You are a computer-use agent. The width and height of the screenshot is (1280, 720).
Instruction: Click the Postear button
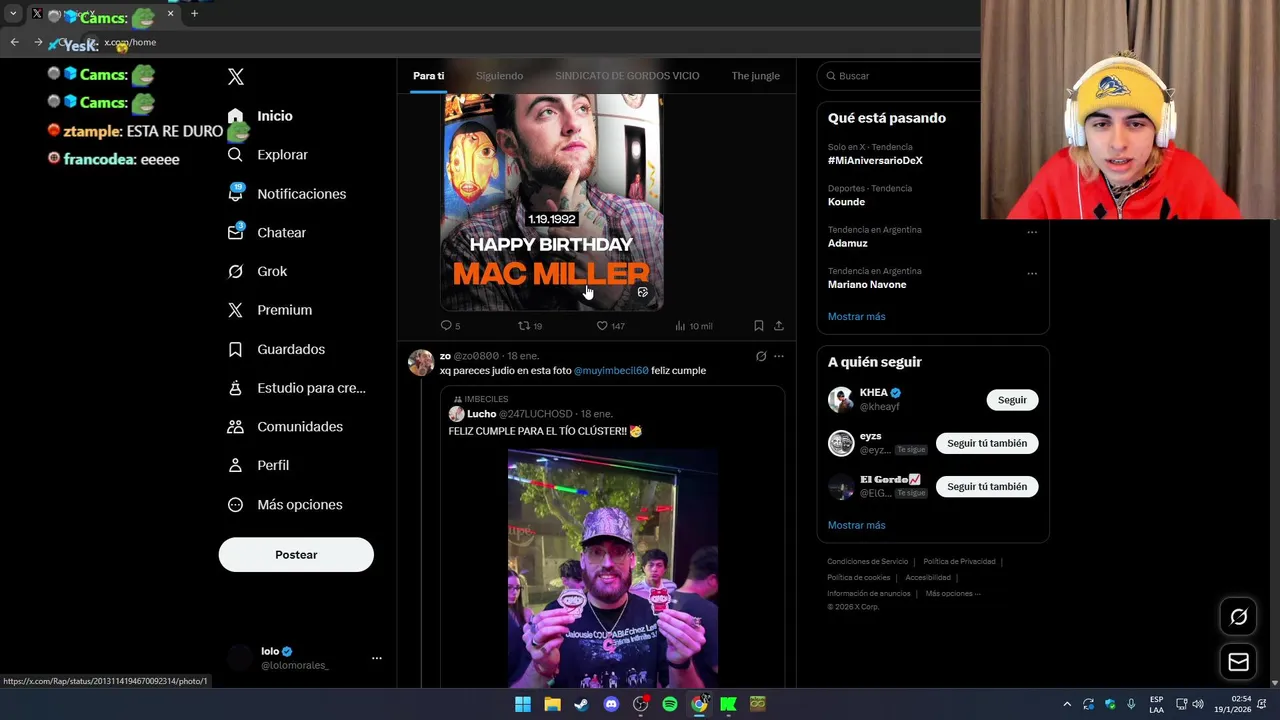coord(296,555)
